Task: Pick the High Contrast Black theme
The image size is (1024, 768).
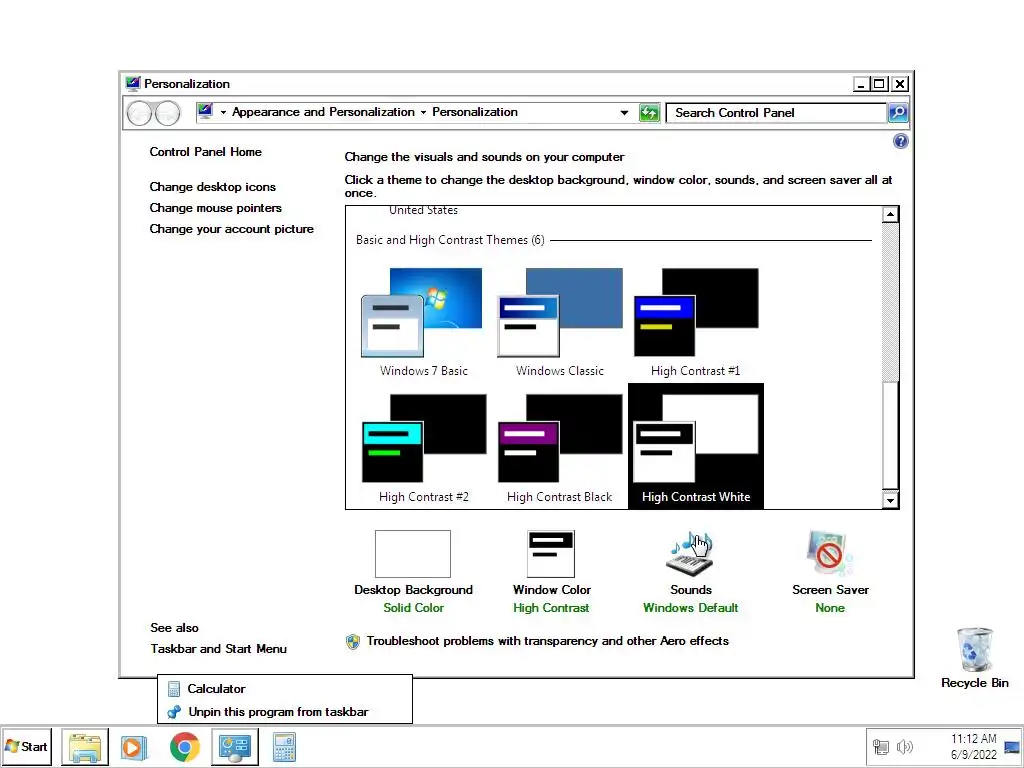Action: click(x=560, y=448)
